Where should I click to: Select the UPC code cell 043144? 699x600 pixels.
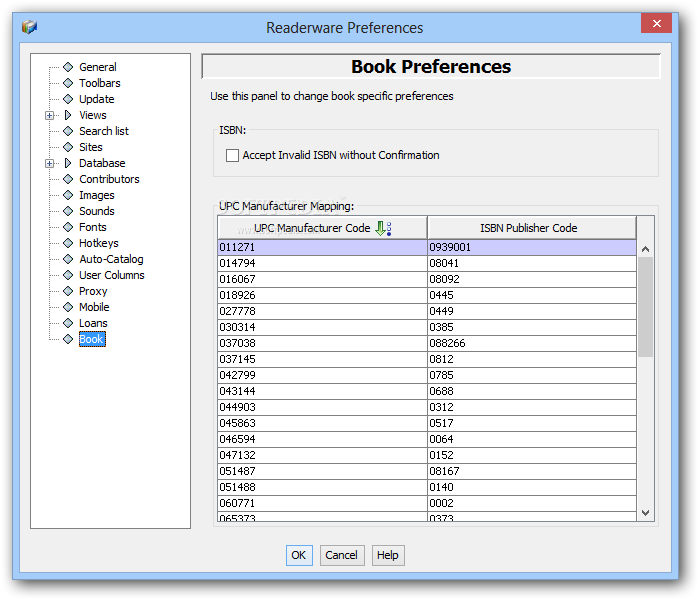point(322,391)
